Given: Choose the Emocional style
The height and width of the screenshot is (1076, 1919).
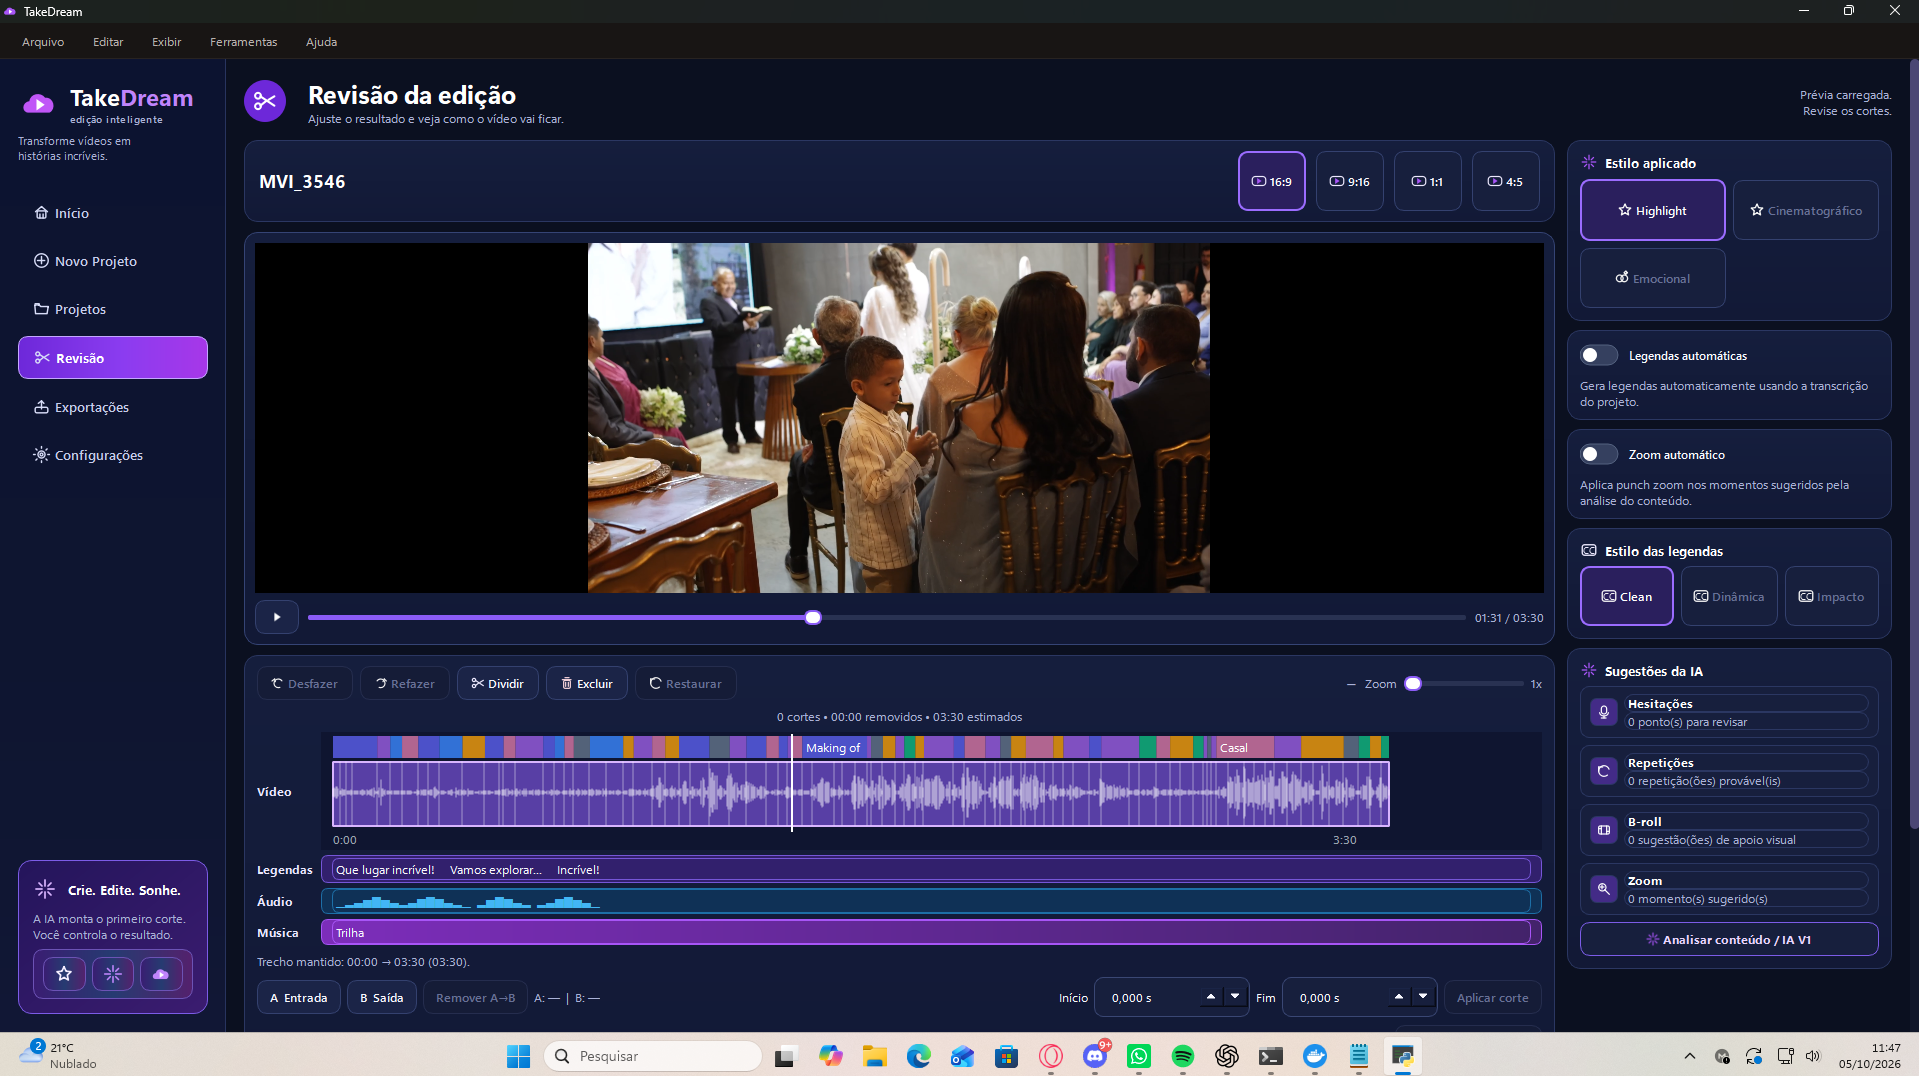Looking at the screenshot, I should (x=1653, y=278).
